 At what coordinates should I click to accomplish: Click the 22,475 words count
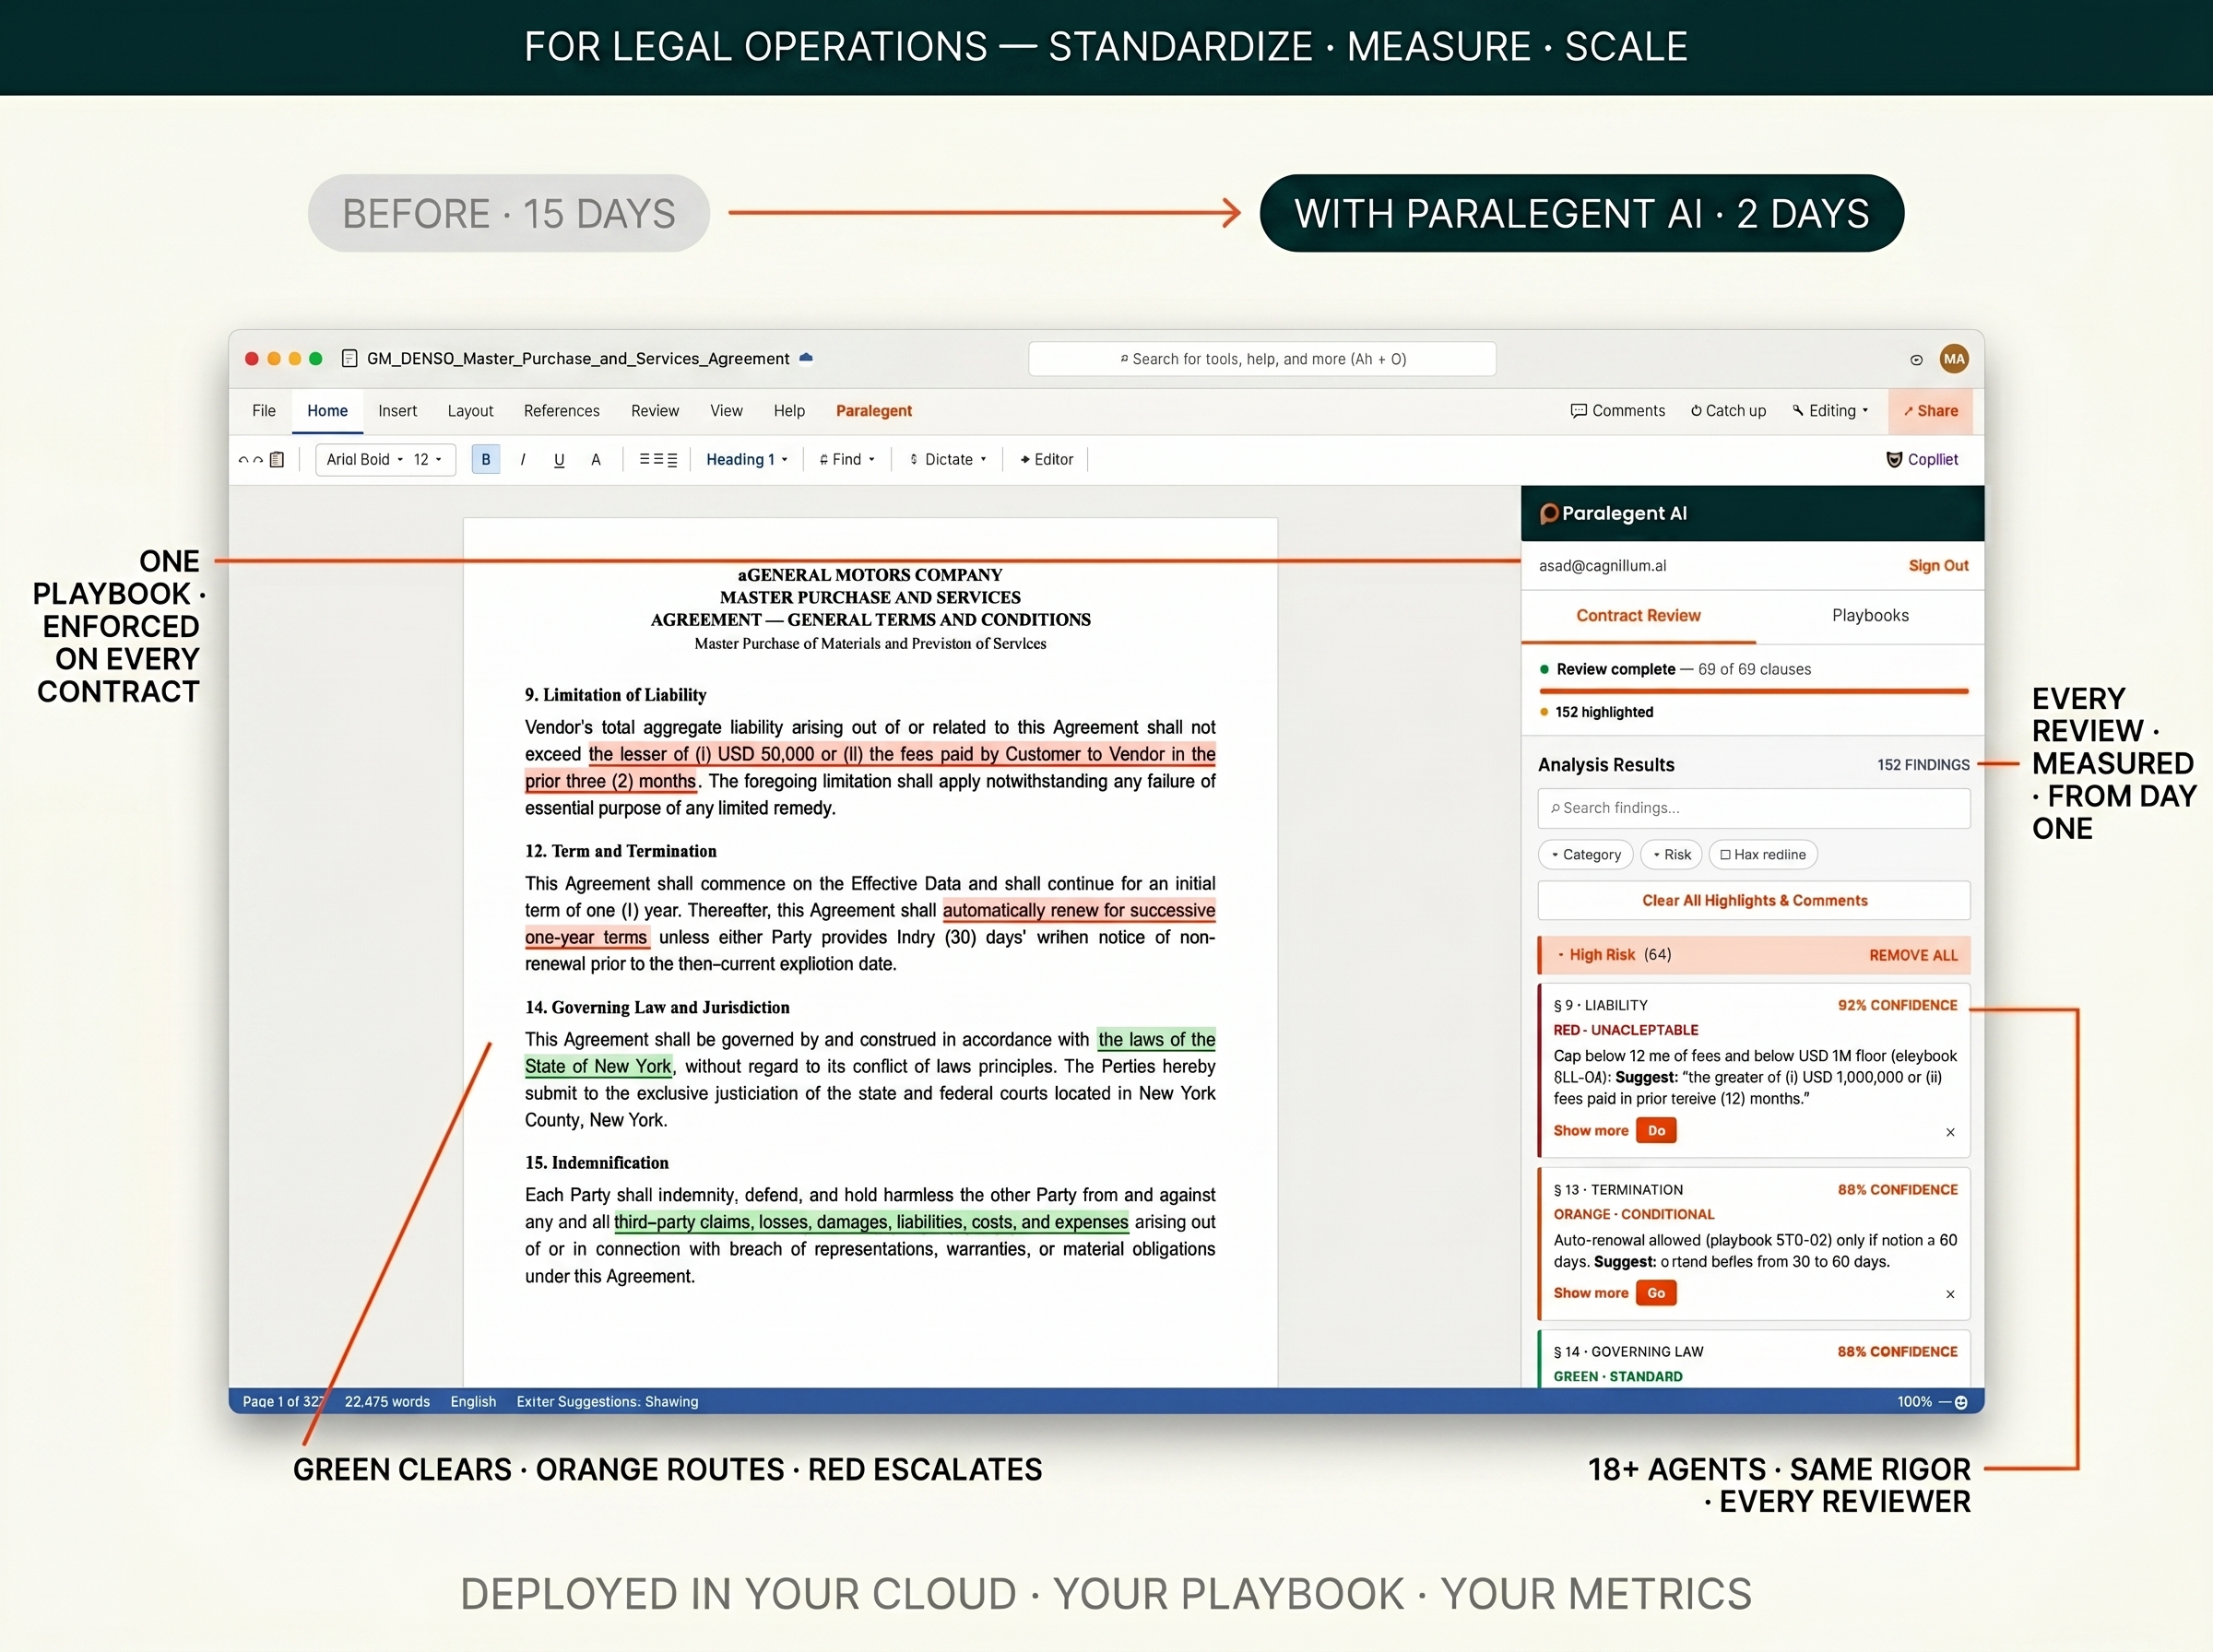pyautogui.click(x=387, y=1402)
